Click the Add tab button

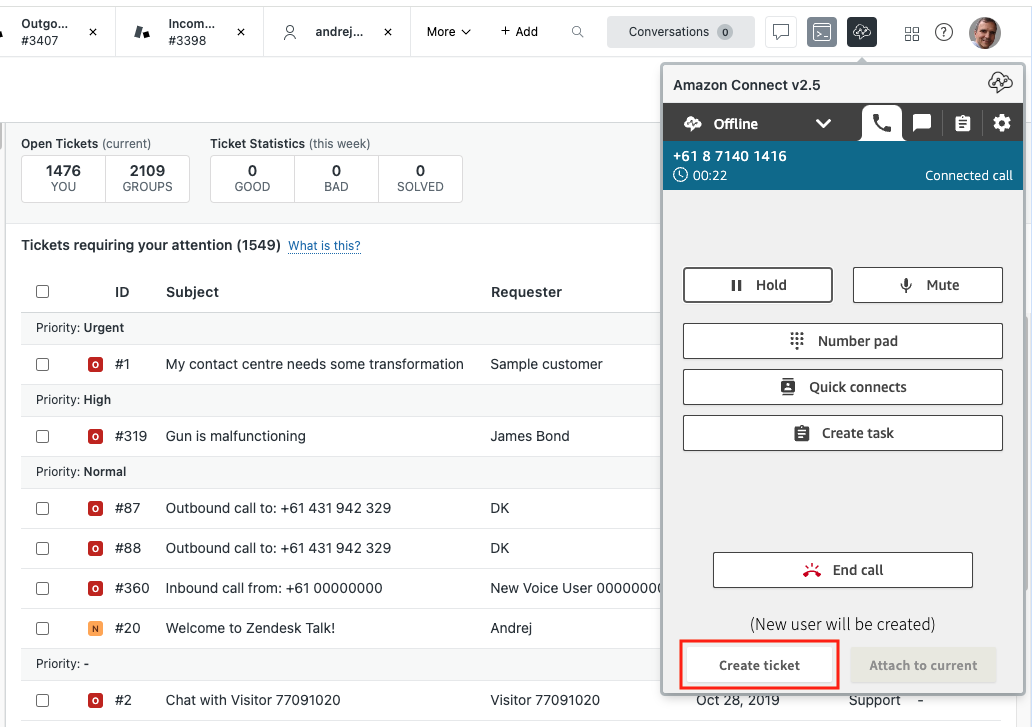pyautogui.click(x=519, y=32)
